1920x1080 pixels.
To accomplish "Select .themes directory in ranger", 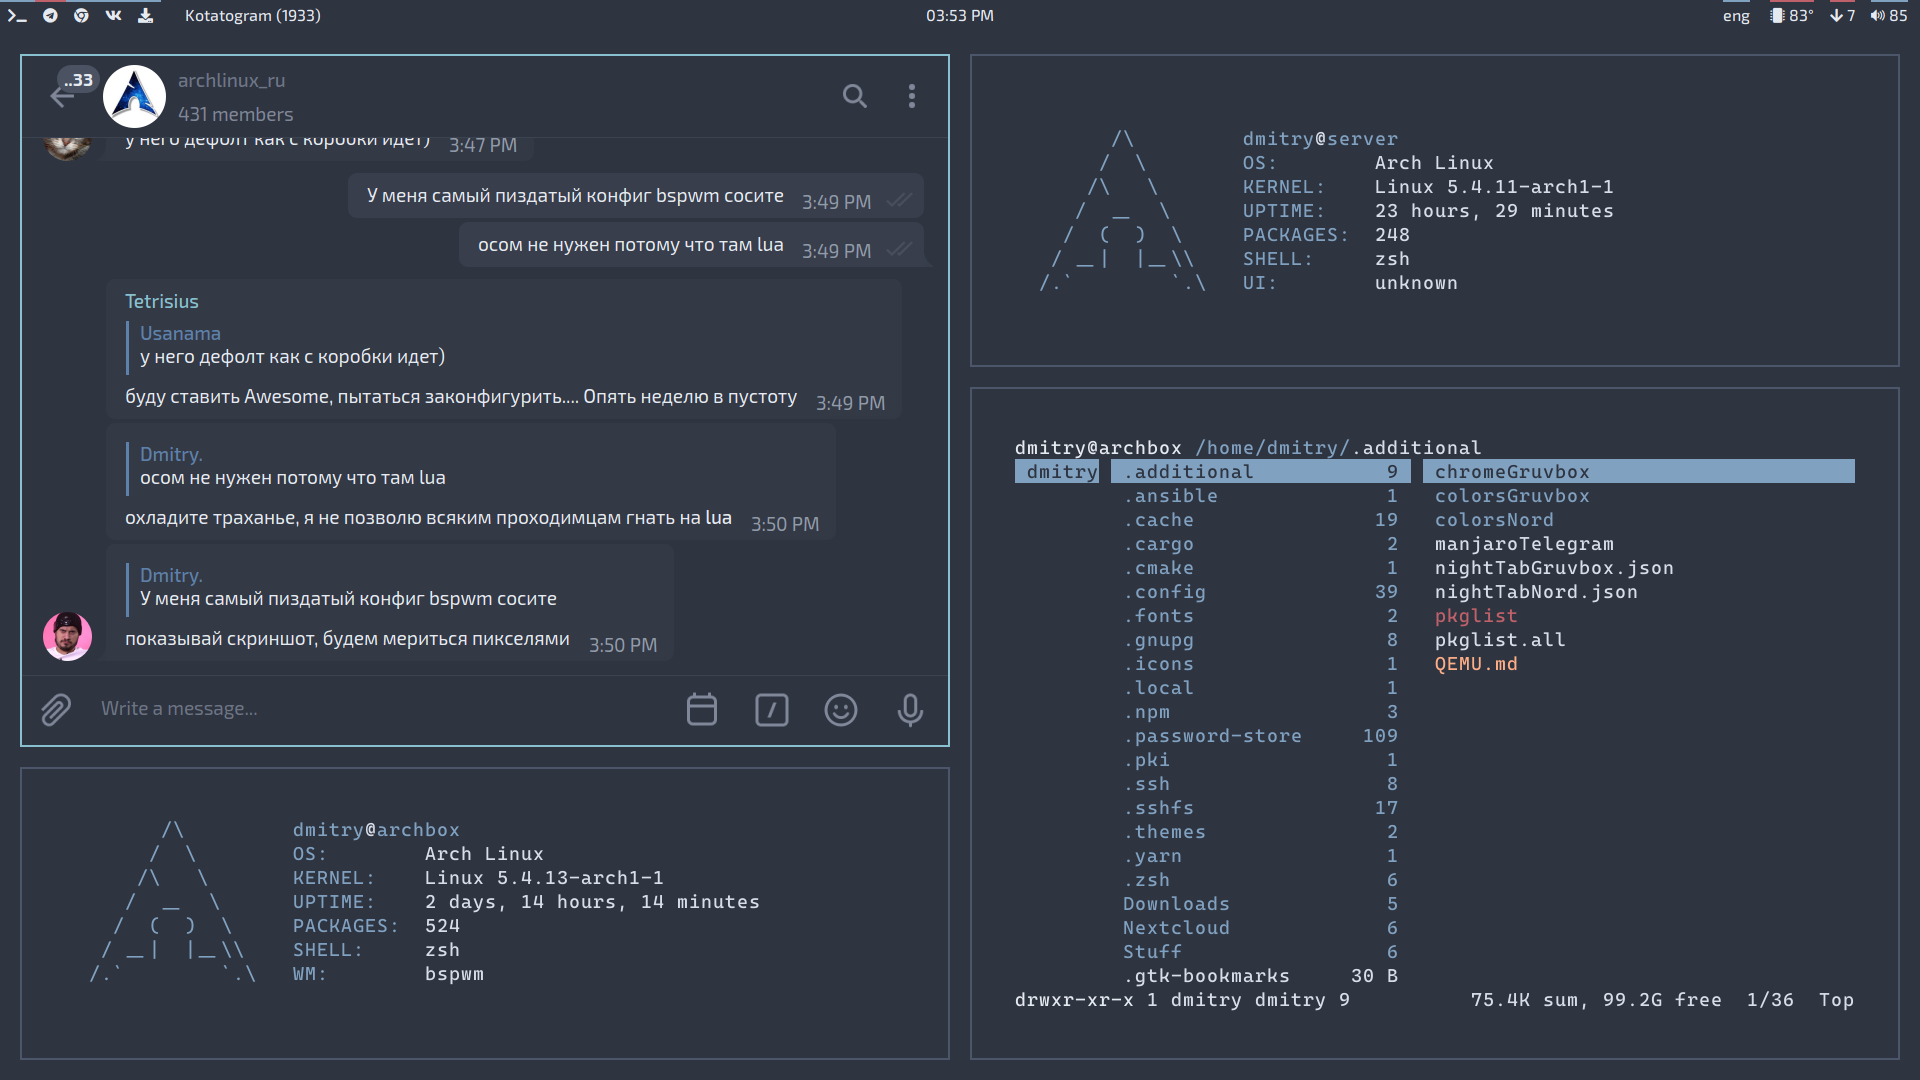I will click(x=1260, y=832).
